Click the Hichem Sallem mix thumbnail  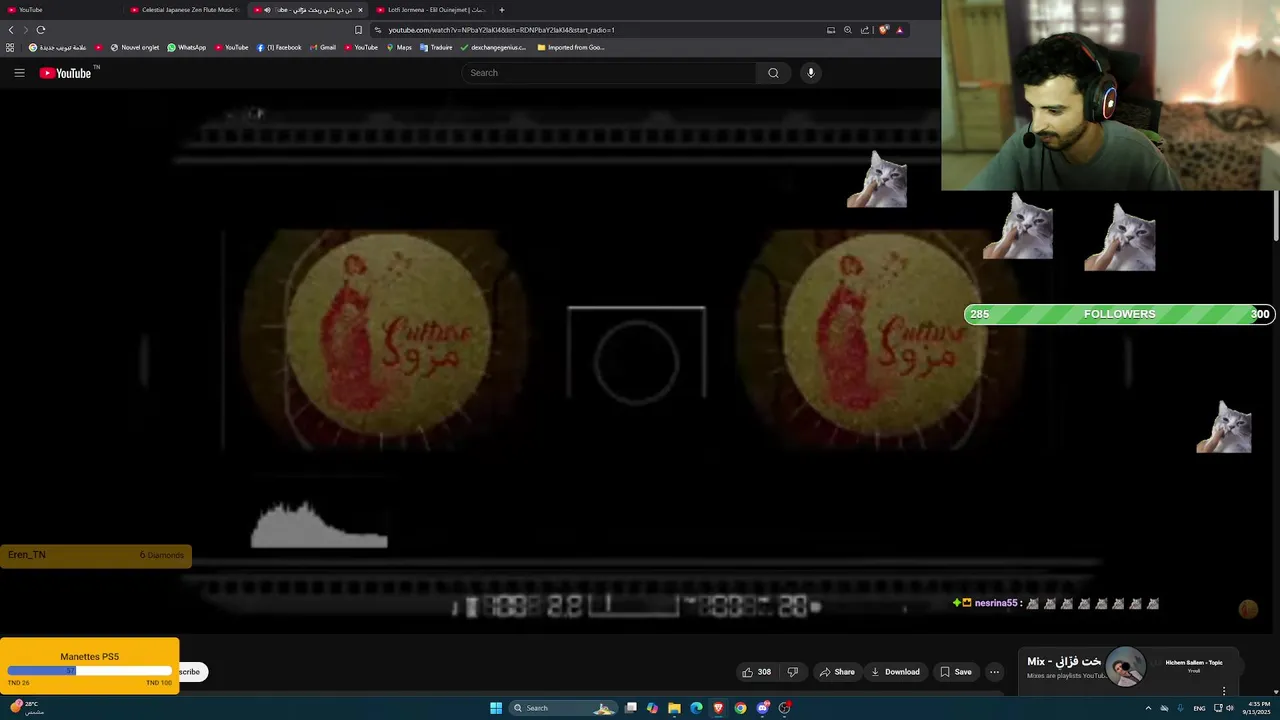click(1126, 667)
